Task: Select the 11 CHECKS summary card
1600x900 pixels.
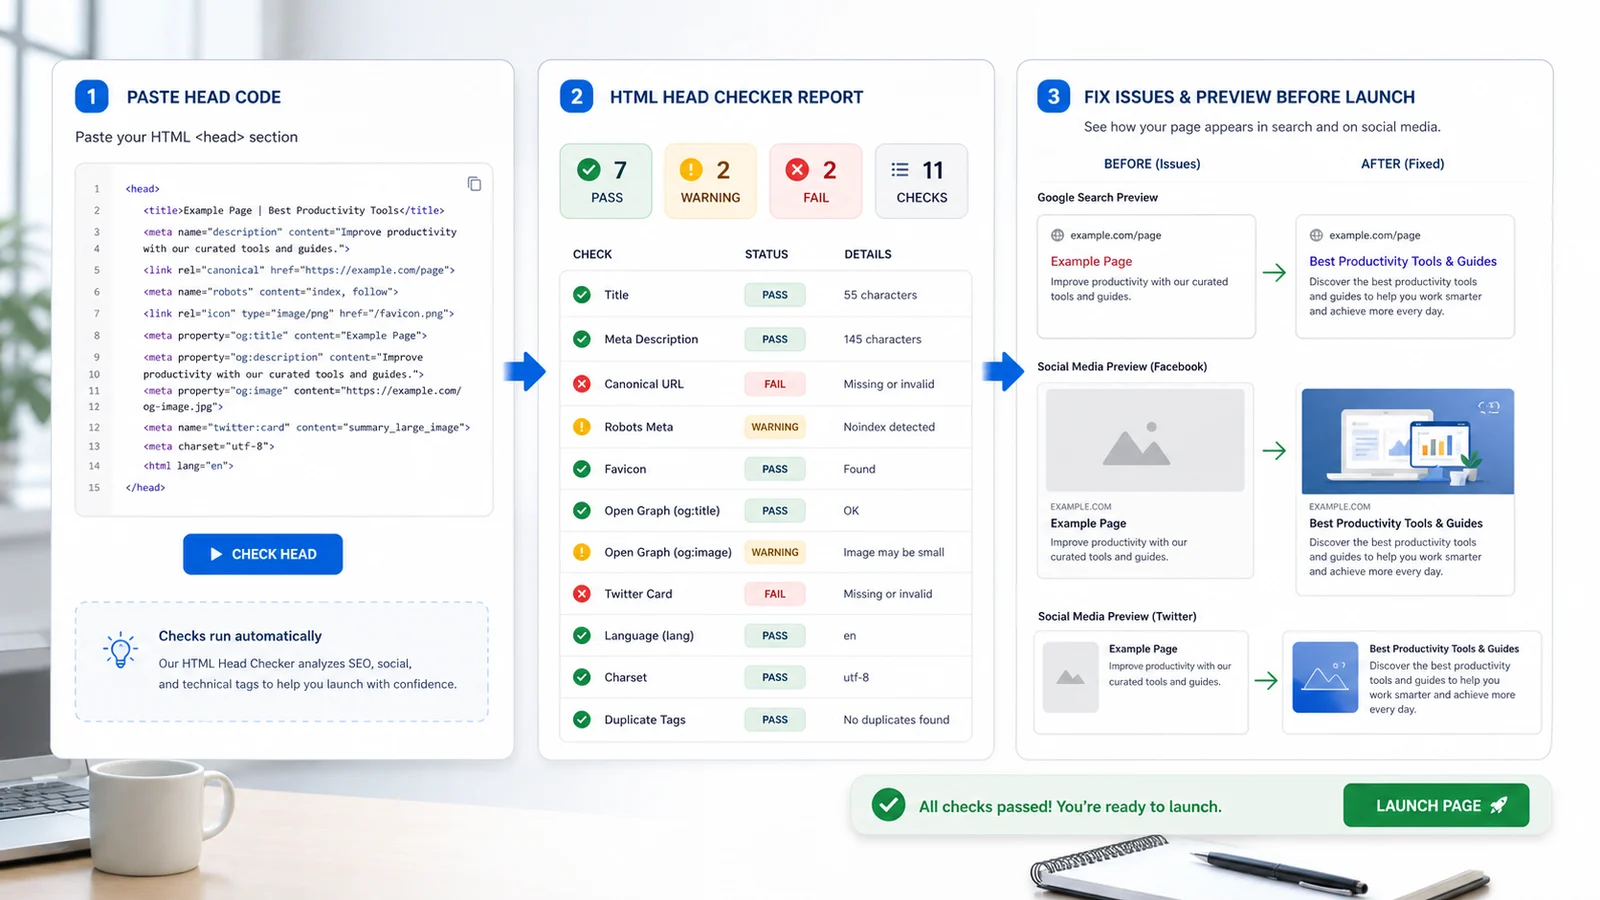Action: 921,181
